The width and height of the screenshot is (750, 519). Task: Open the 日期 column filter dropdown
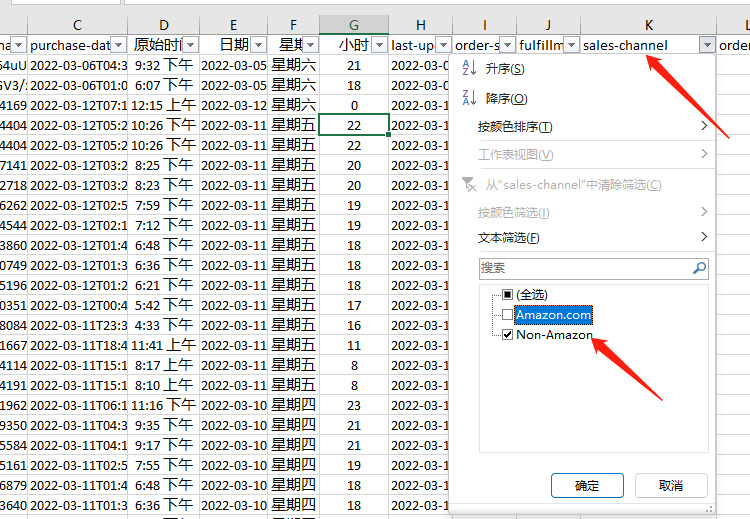[x=258, y=45]
